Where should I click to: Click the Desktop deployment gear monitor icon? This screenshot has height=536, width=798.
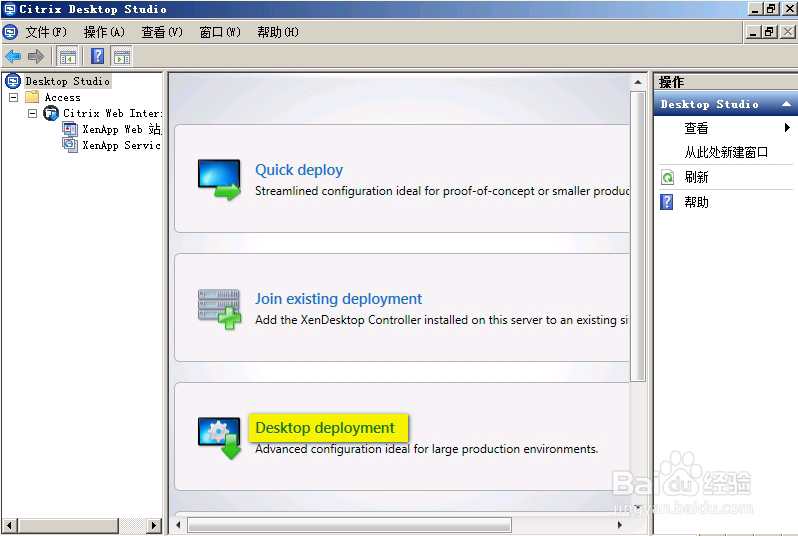tap(219, 438)
